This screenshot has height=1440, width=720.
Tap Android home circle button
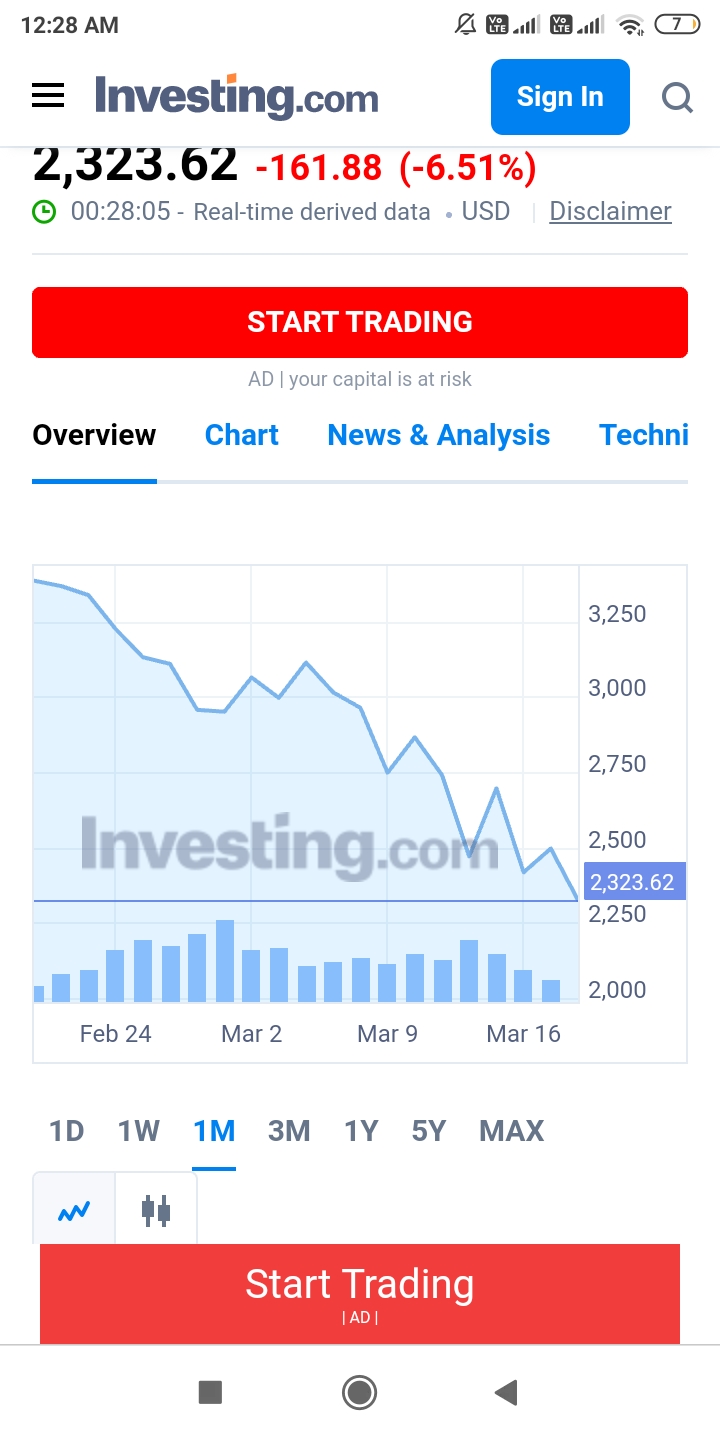pos(359,1392)
